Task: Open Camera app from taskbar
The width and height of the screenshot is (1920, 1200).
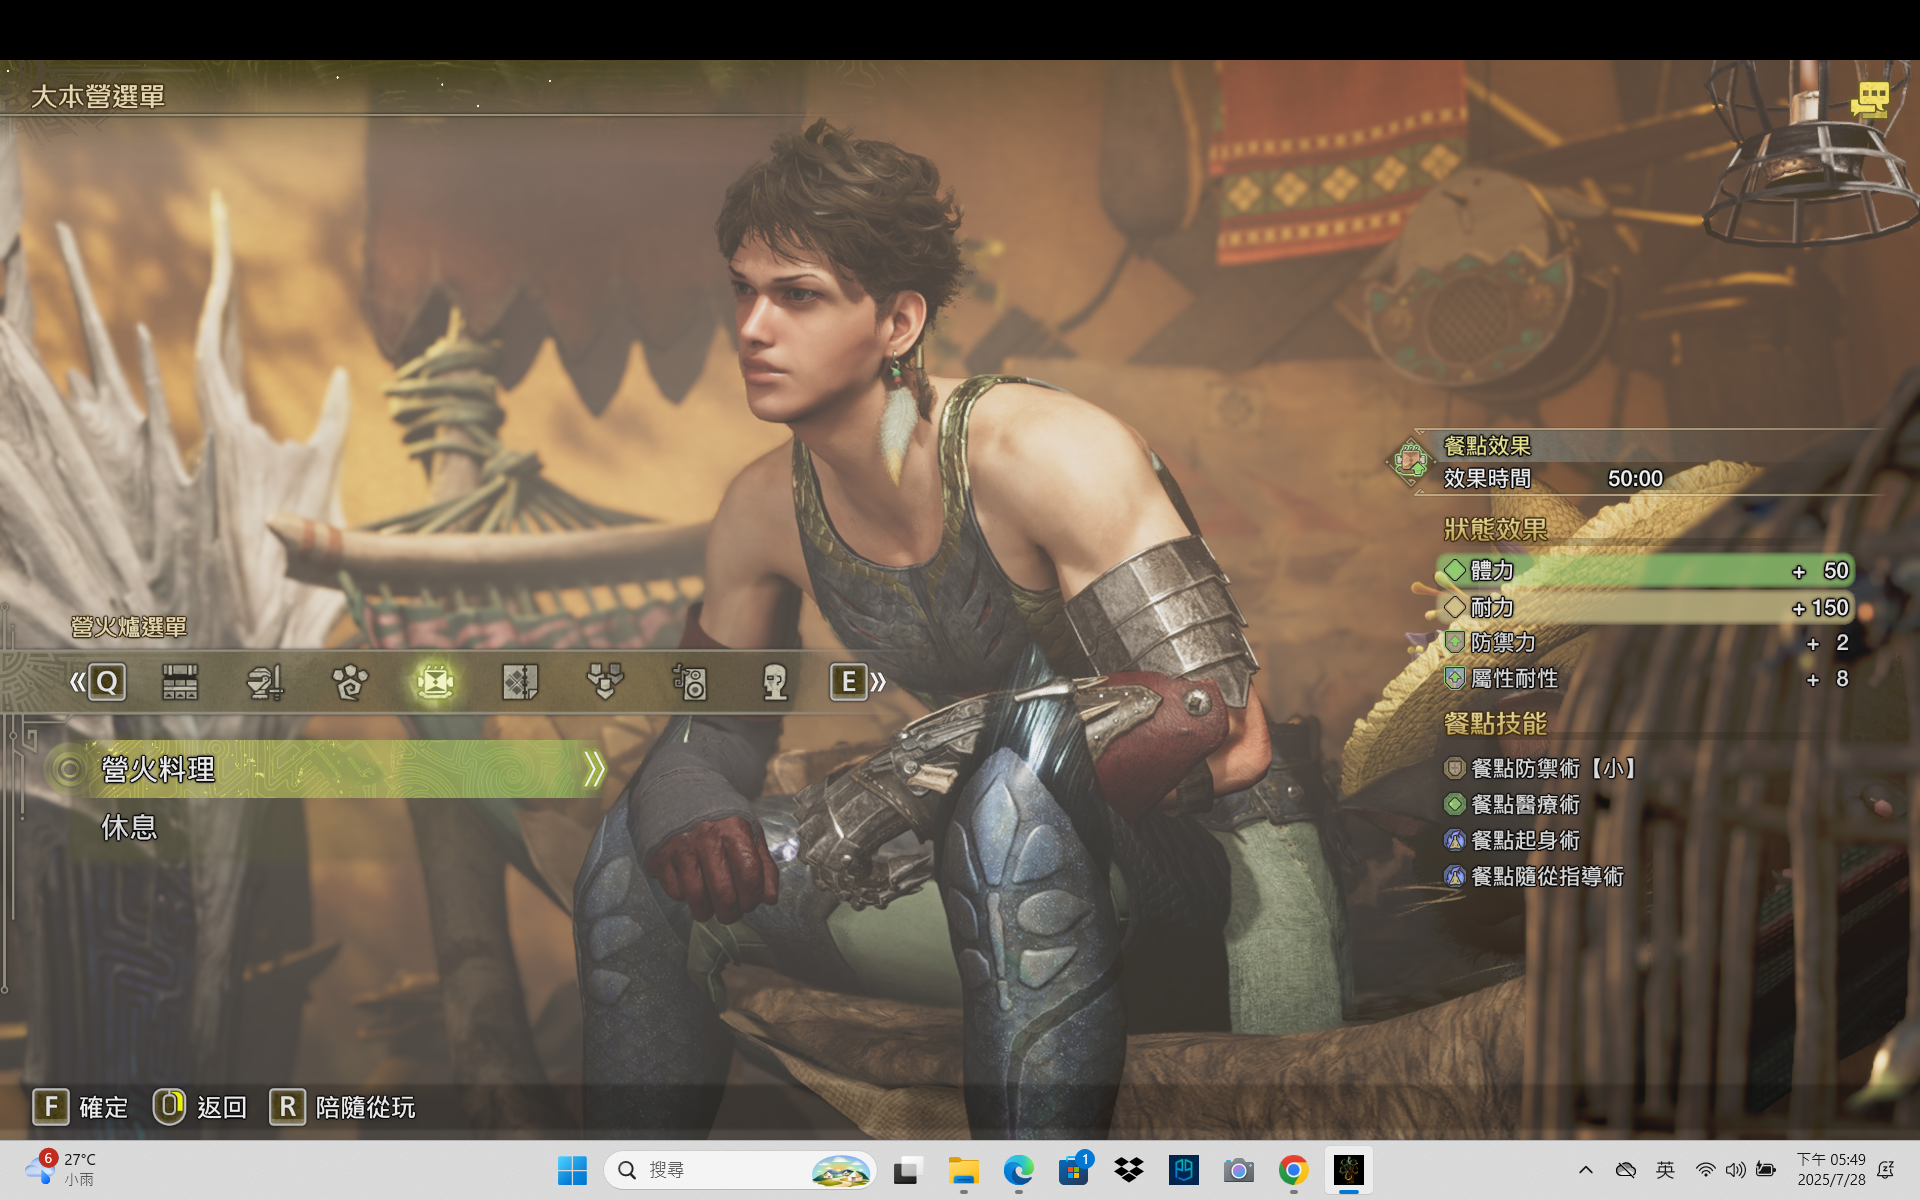Action: click(x=1238, y=1170)
